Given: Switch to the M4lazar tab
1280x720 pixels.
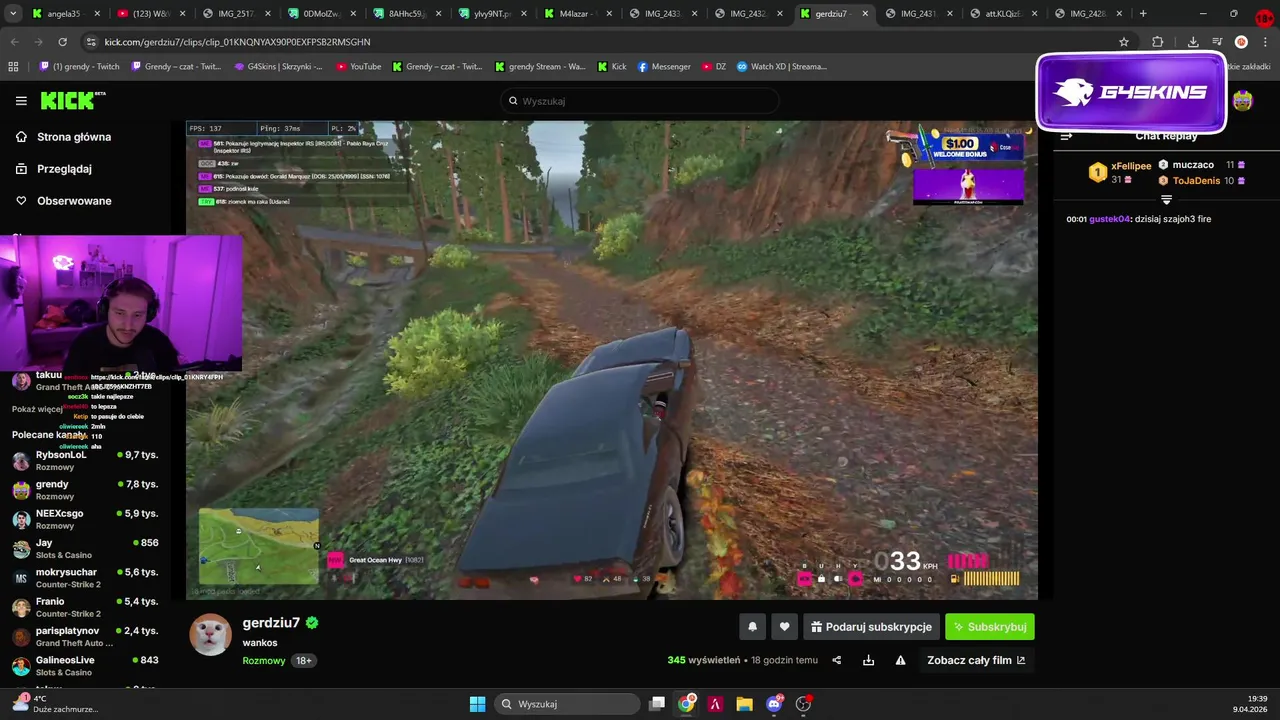Looking at the screenshot, I should coord(577,14).
